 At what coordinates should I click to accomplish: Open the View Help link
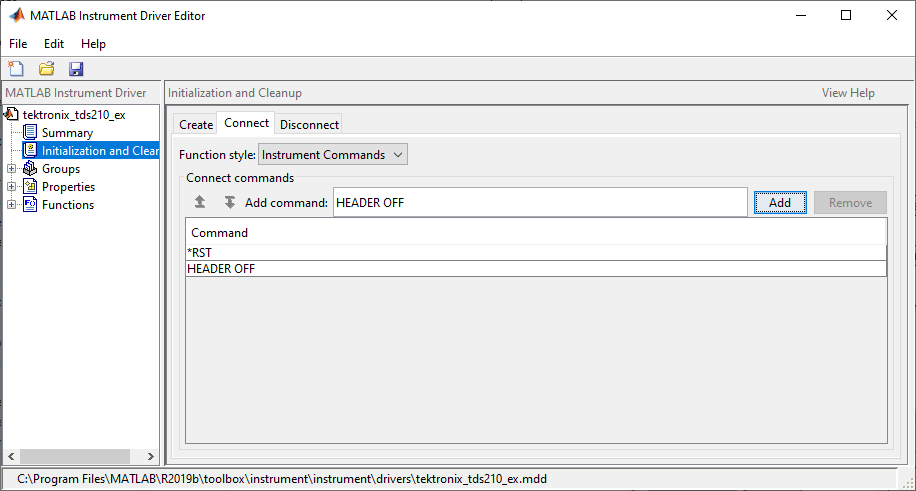(848, 93)
